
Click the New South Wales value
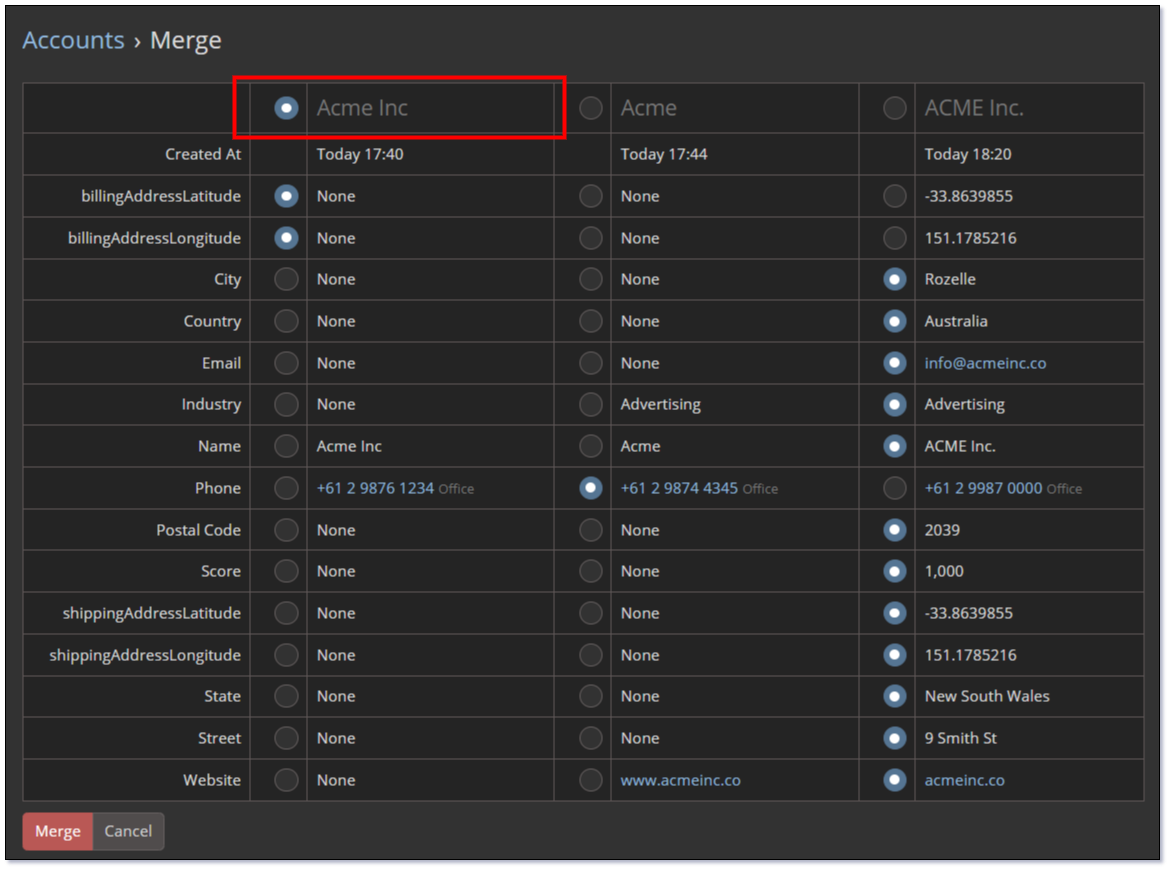(x=986, y=696)
